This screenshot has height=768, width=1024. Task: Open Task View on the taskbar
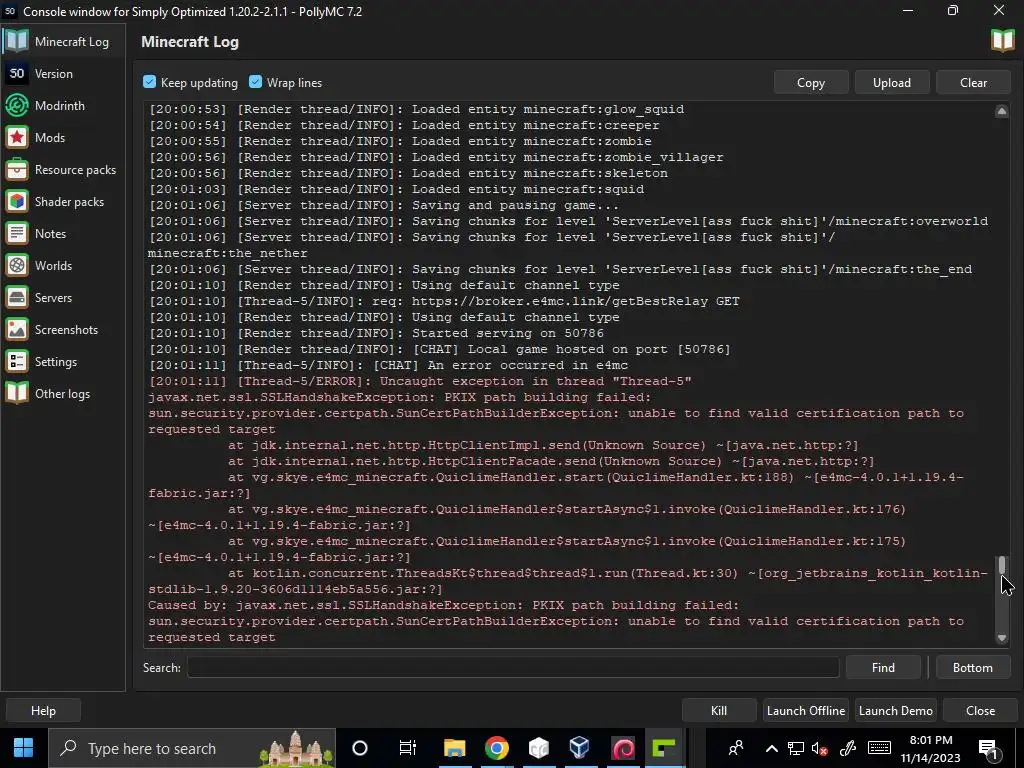click(408, 748)
